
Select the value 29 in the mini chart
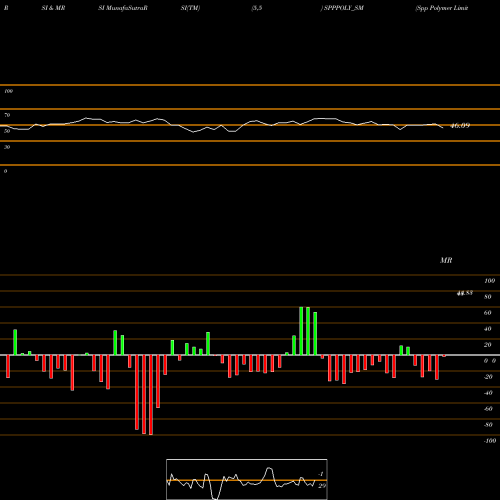[x=322, y=486]
